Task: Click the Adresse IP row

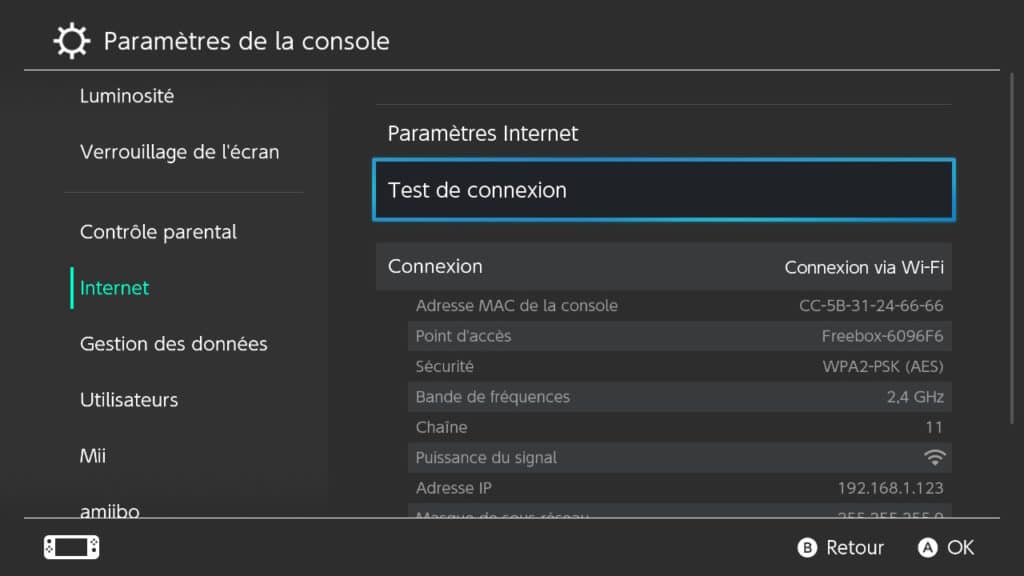Action: click(x=679, y=488)
